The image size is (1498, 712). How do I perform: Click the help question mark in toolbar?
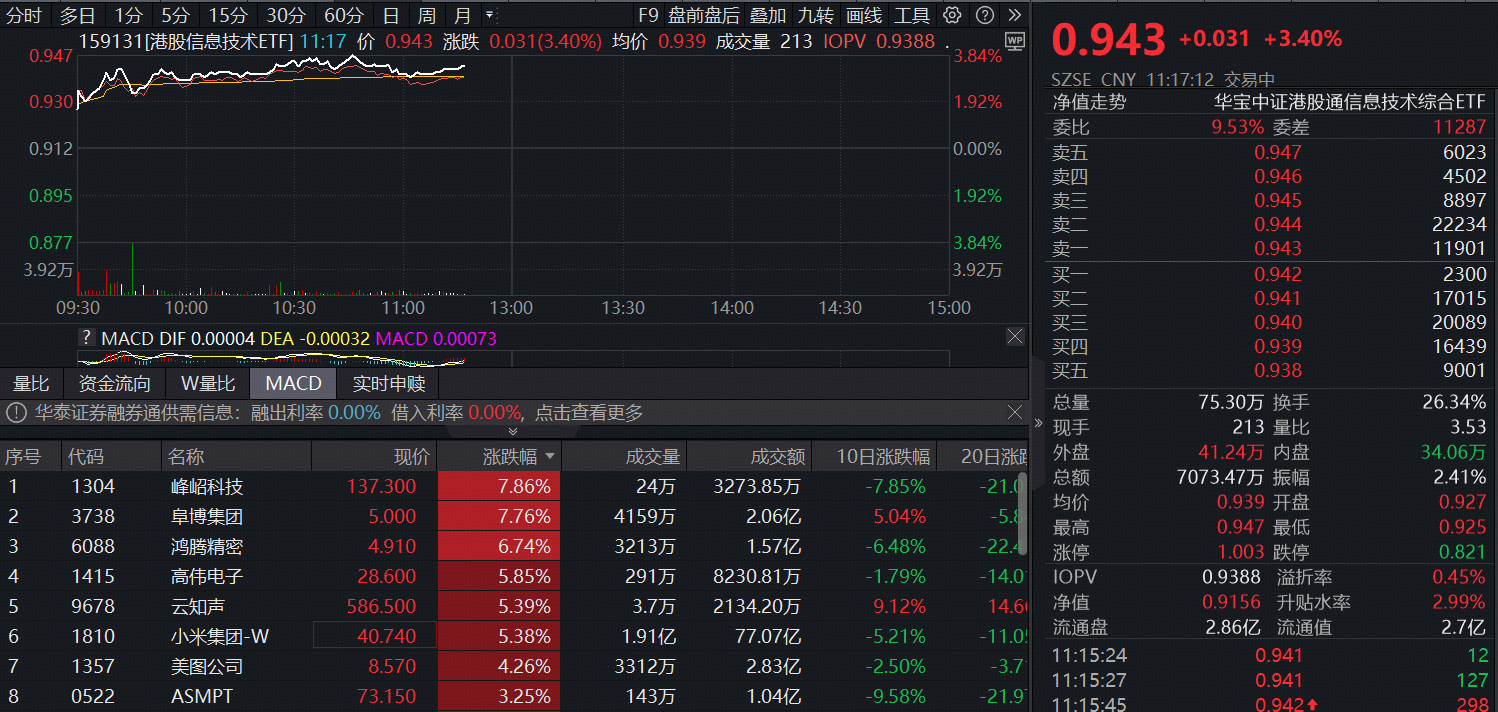[x=985, y=15]
